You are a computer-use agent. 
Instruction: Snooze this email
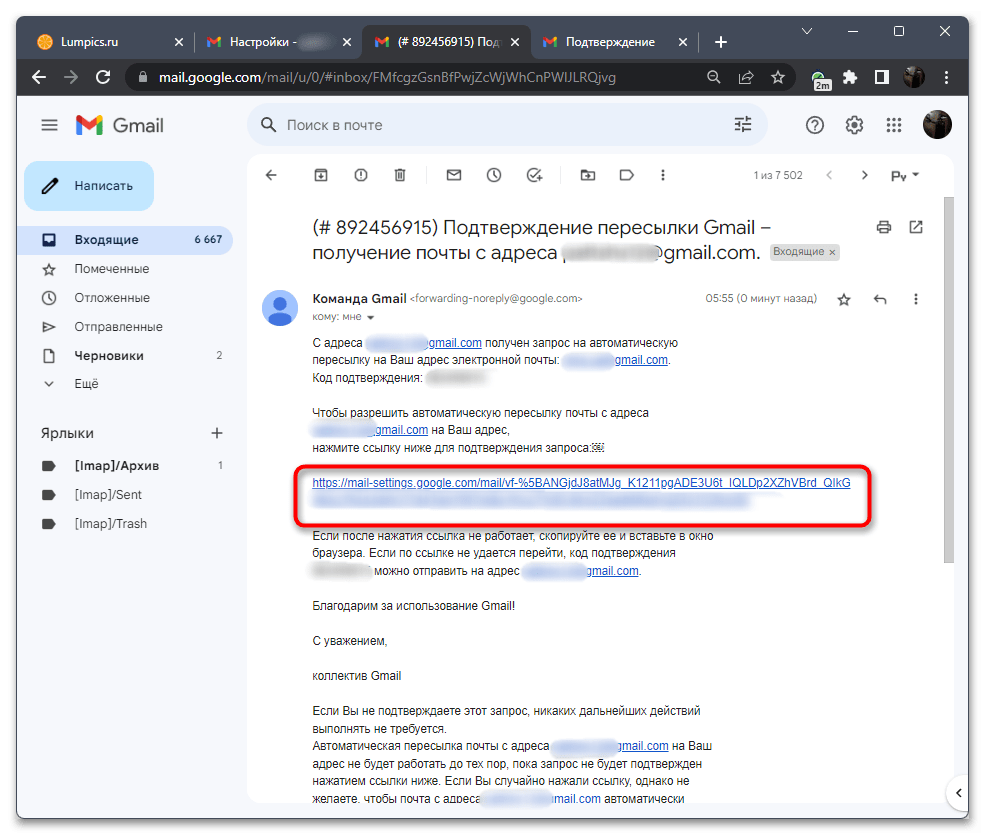[493, 175]
